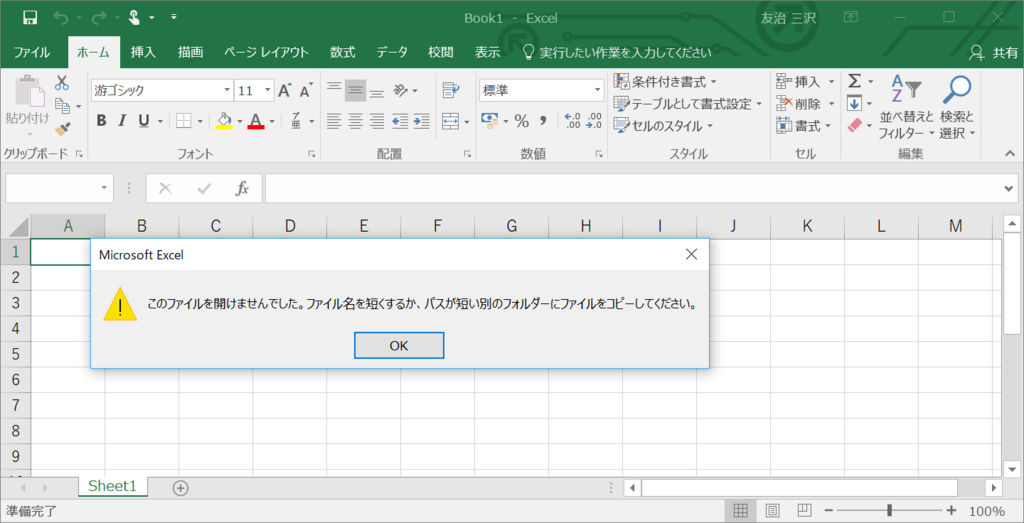Image resolution: width=1024 pixels, height=523 pixels.
Task: Click the Clear eraser icon
Action: click(855, 125)
